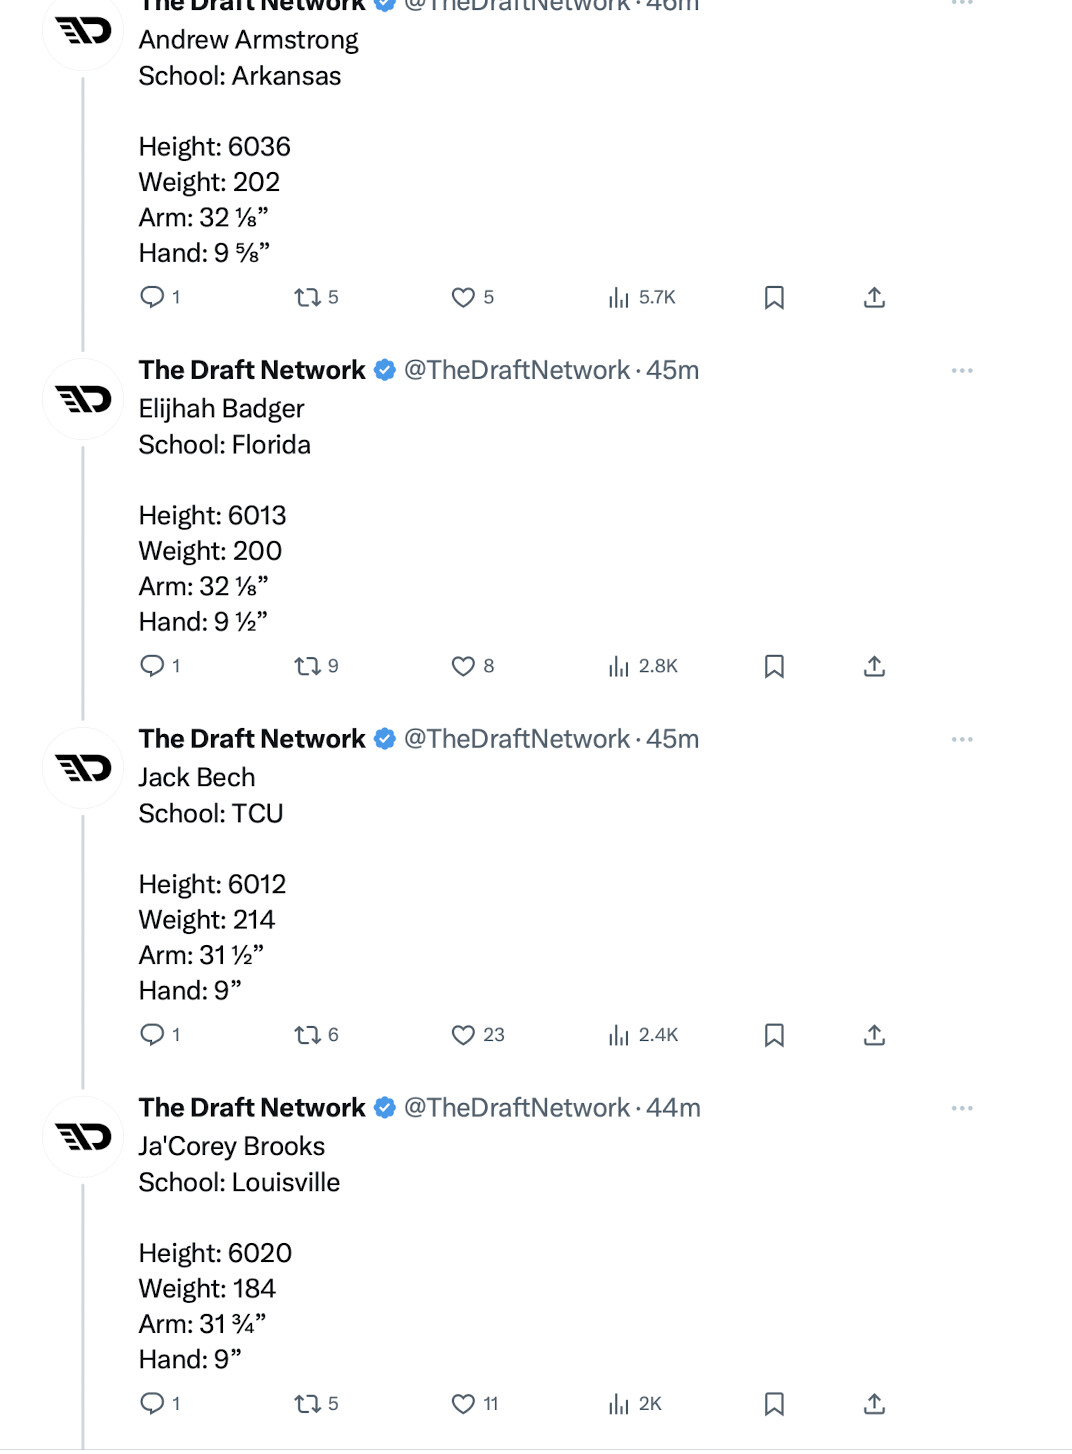Image resolution: width=1072 pixels, height=1454 pixels.
Task: Open The Draft Network profile from Elijhah Badger tweet
Action: tap(252, 370)
